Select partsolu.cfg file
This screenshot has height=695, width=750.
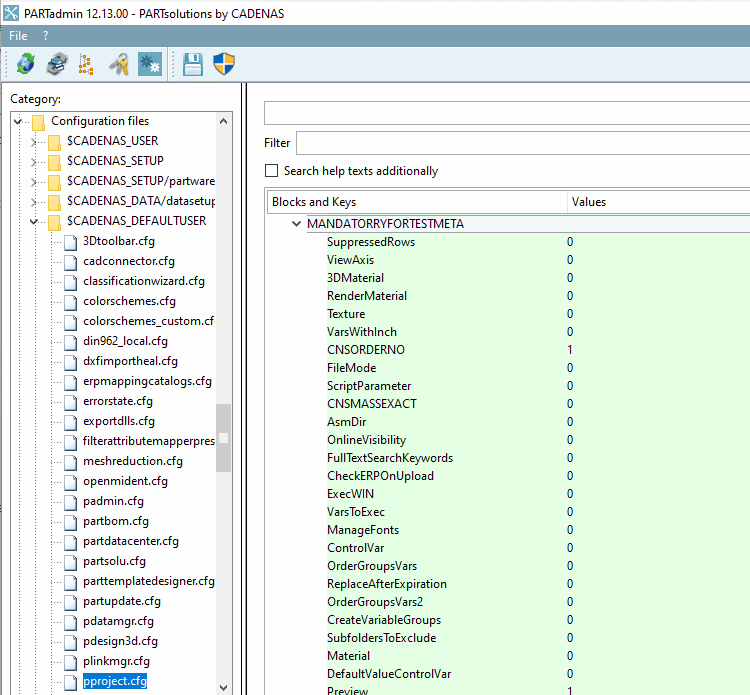pos(114,562)
